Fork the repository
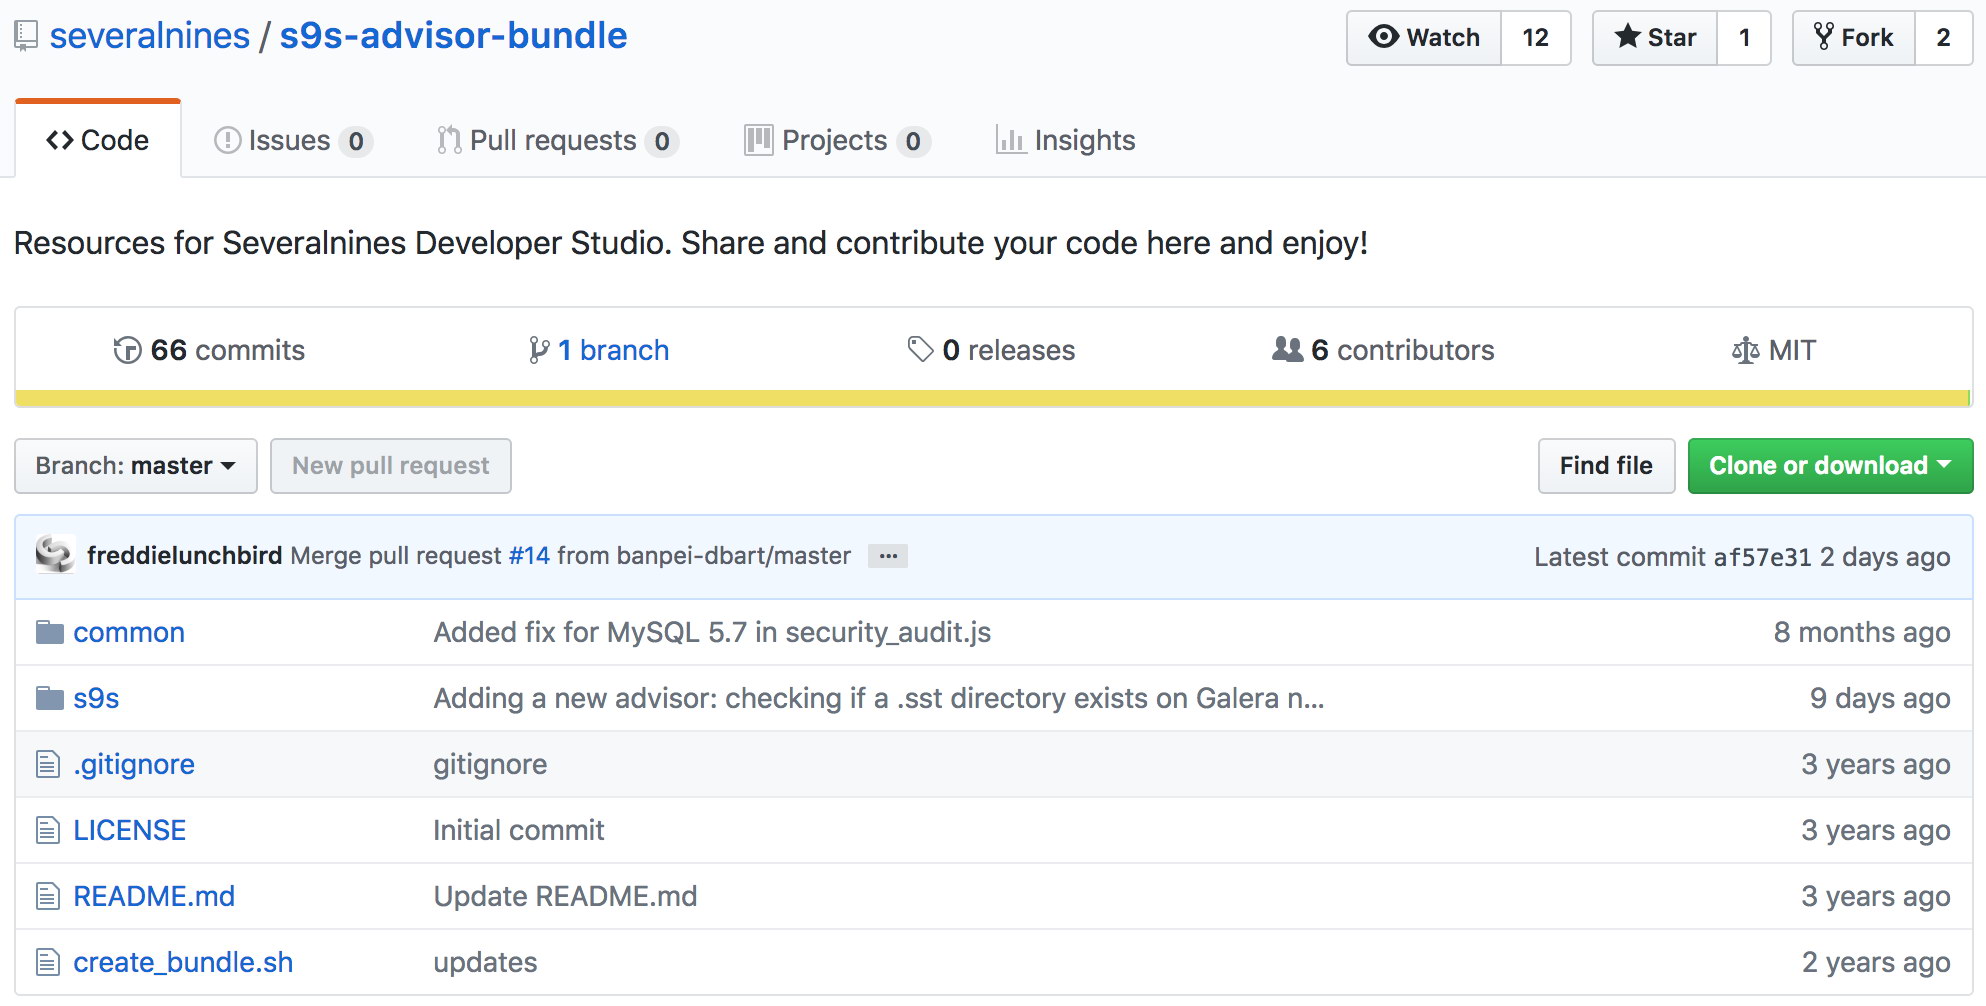The image size is (1986, 1006). pos(1854,38)
